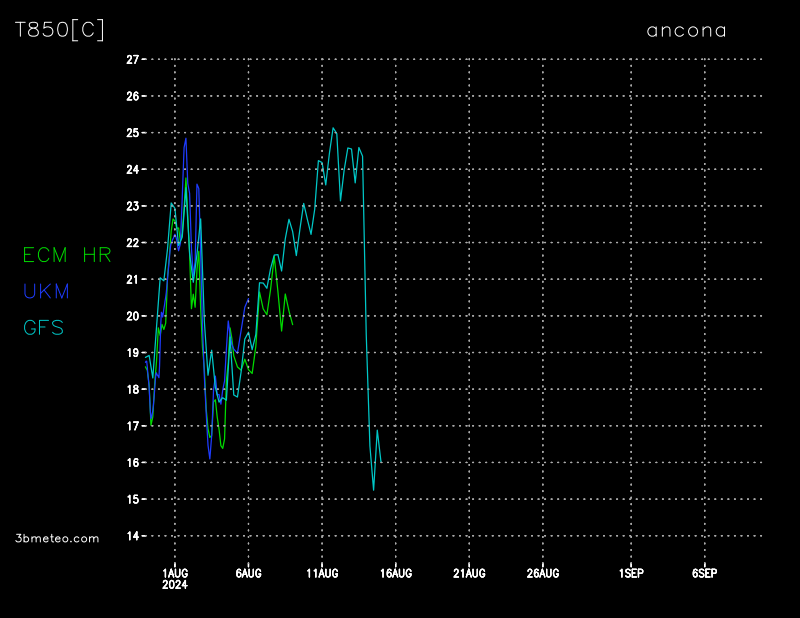Click the 1AUG date axis label

click(175, 573)
